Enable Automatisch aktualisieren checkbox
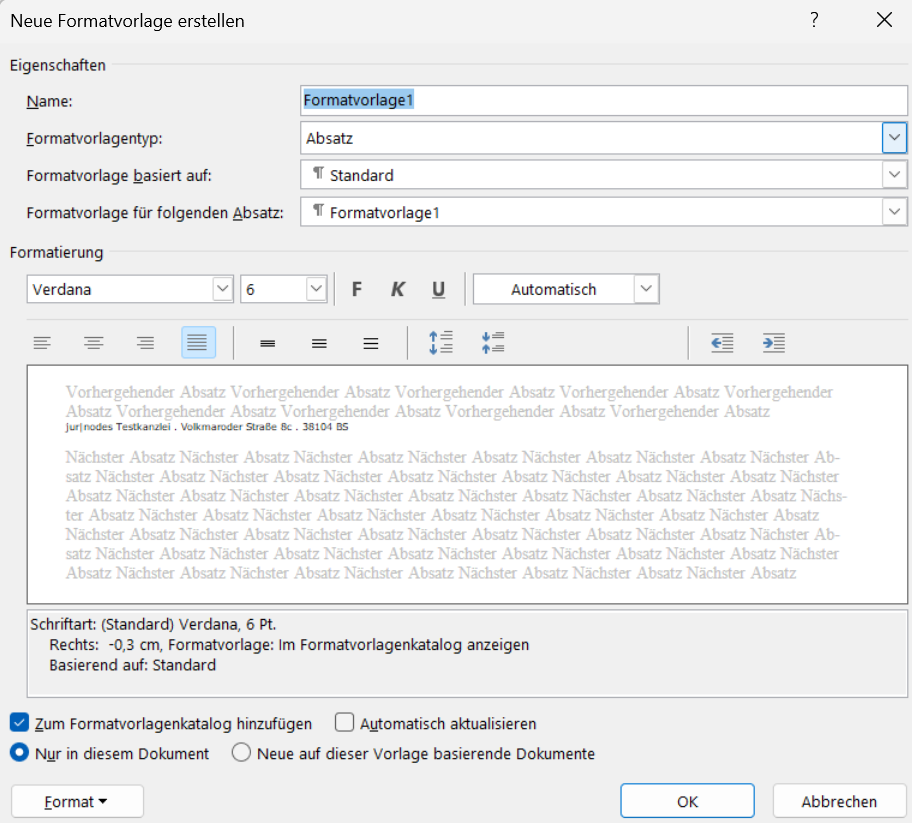 (345, 723)
